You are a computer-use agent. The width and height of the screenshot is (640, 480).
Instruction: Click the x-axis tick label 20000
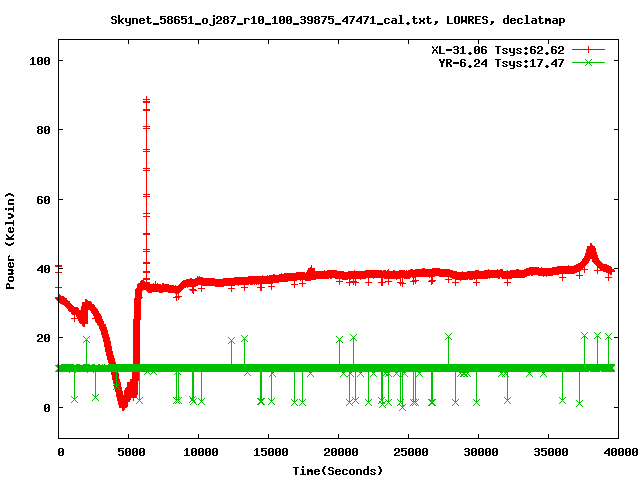[341, 452]
